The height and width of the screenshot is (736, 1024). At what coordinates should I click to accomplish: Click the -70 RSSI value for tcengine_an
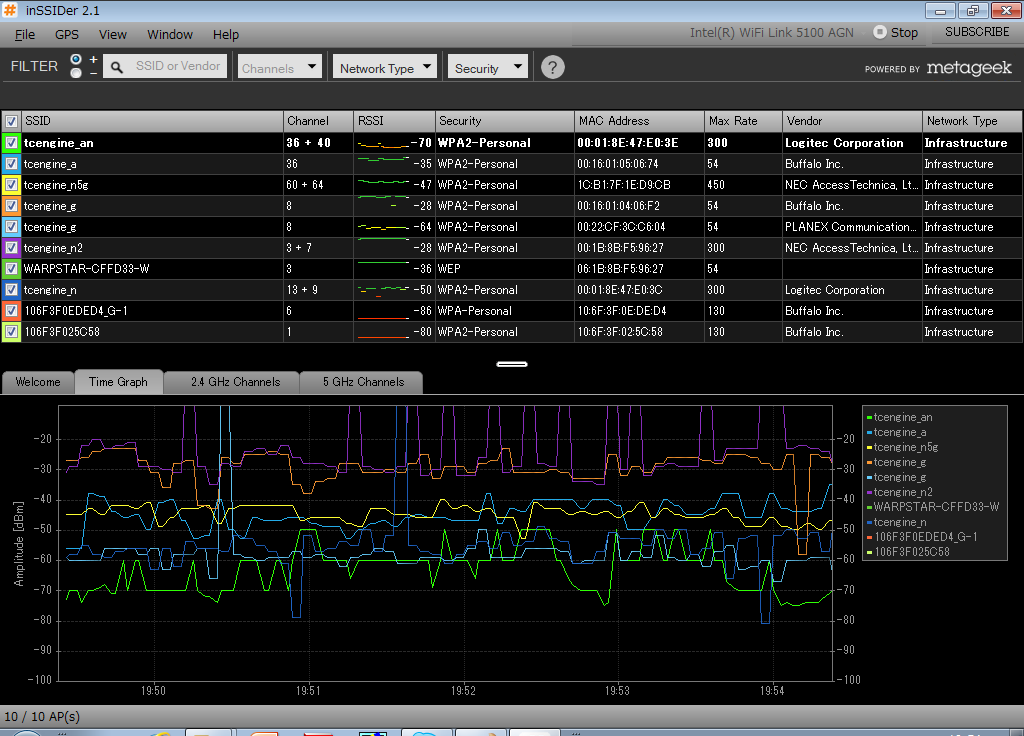(421, 142)
